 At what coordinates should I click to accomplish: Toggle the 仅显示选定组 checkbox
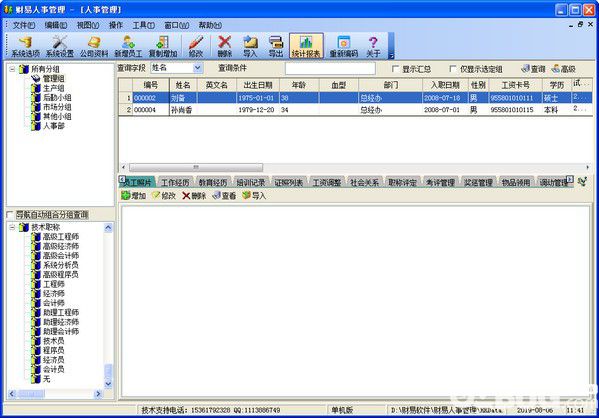tap(452, 69)
